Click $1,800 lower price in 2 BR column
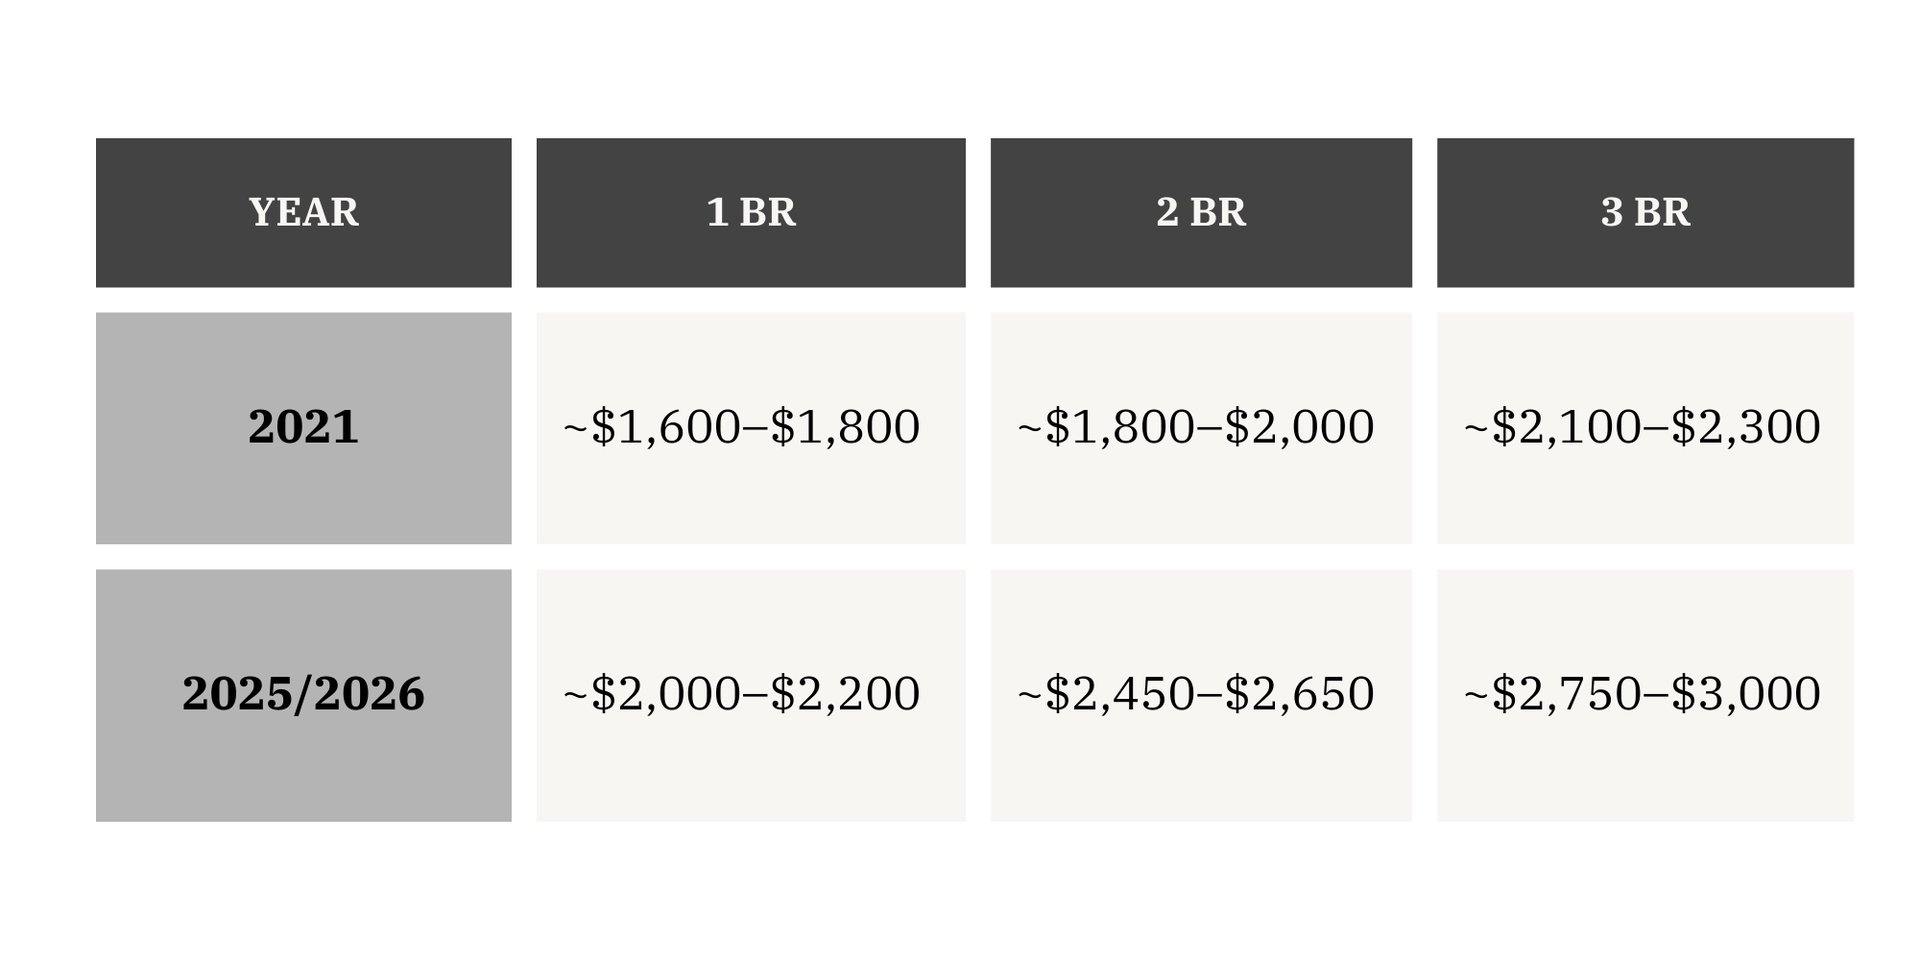Screen dimensions: 1920x960 pos(1119,427)
